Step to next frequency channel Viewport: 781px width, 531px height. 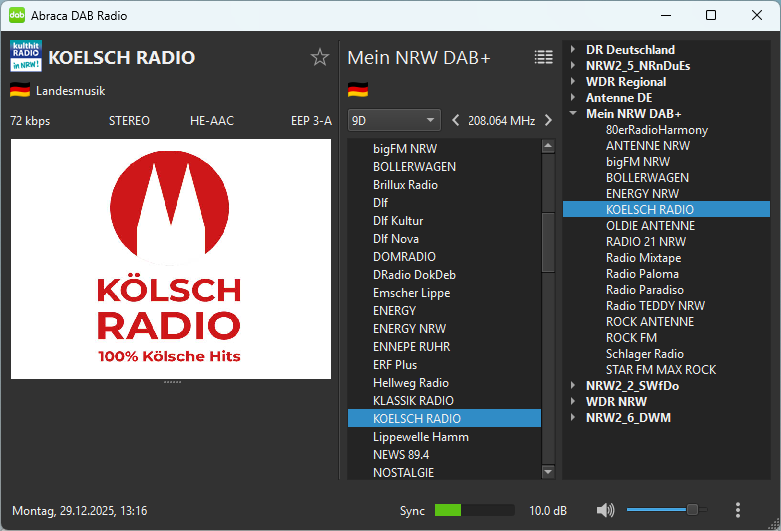[548, 120]
